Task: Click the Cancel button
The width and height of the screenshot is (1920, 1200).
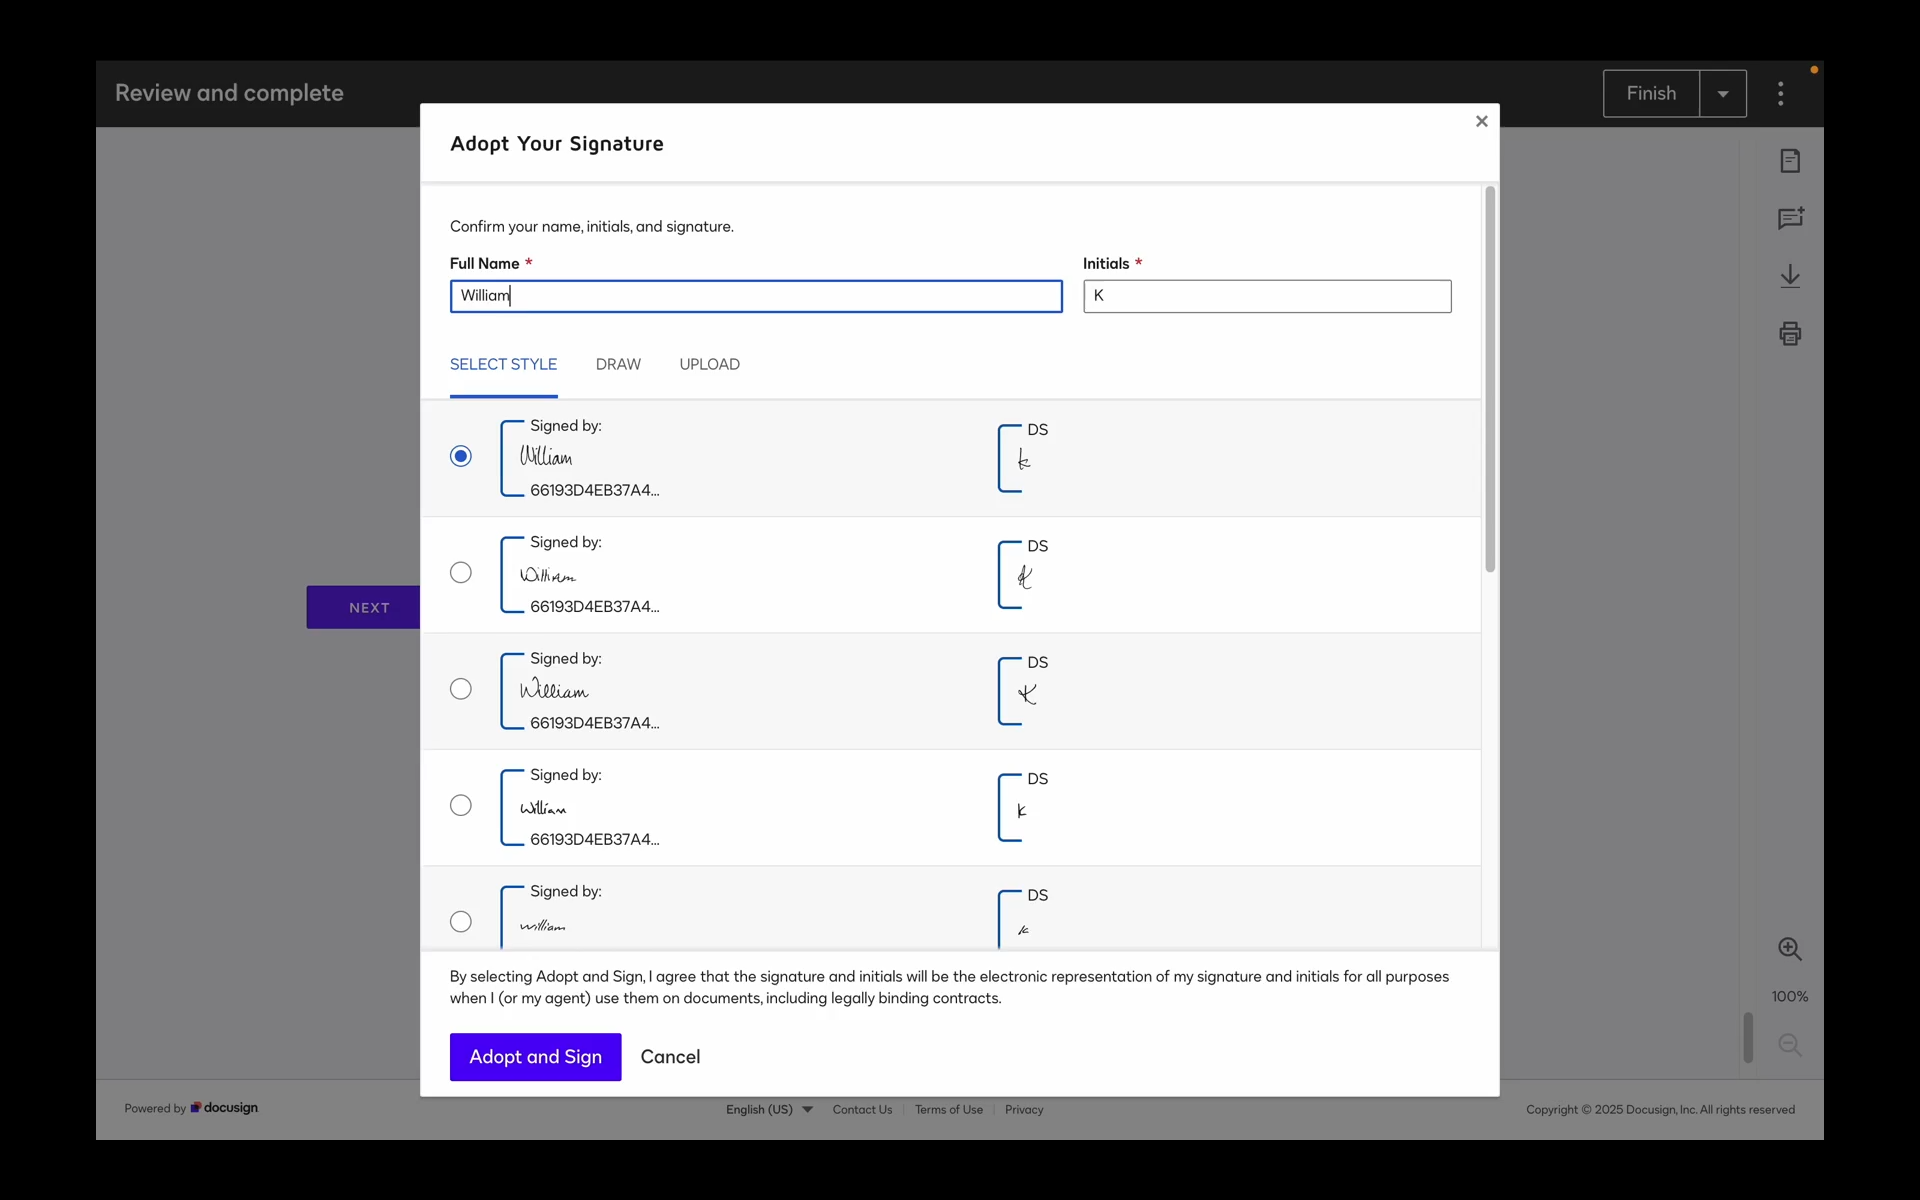Action: tap(670, 1057)
